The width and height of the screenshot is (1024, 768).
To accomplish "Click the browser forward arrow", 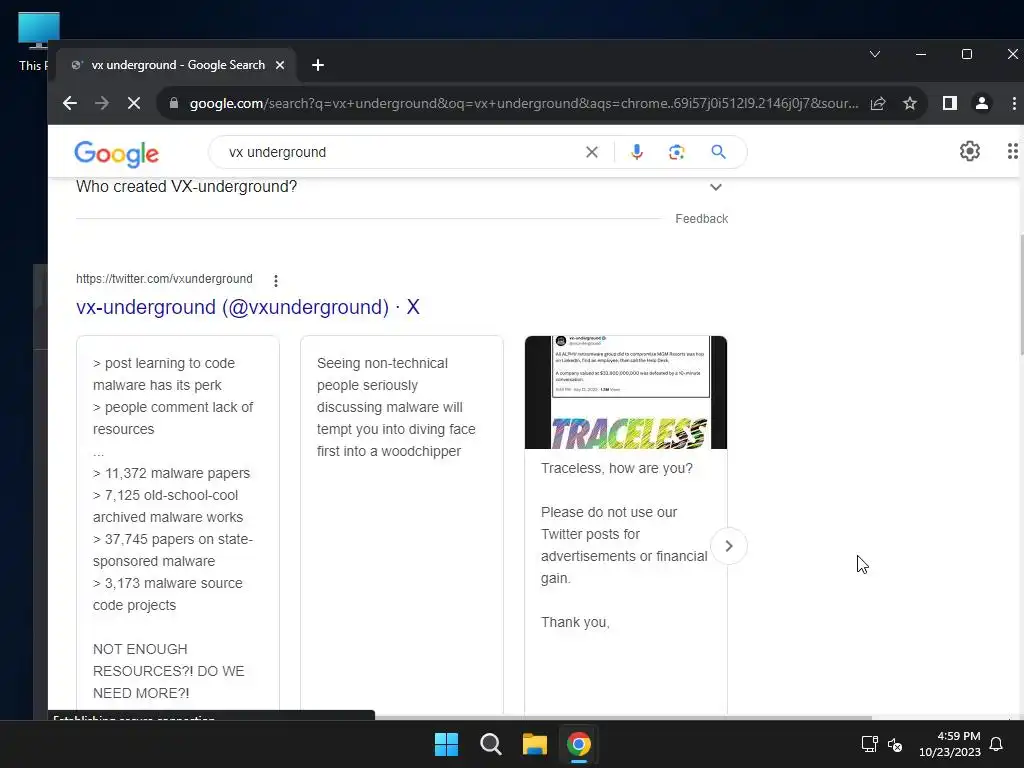I will pos(101,103).
